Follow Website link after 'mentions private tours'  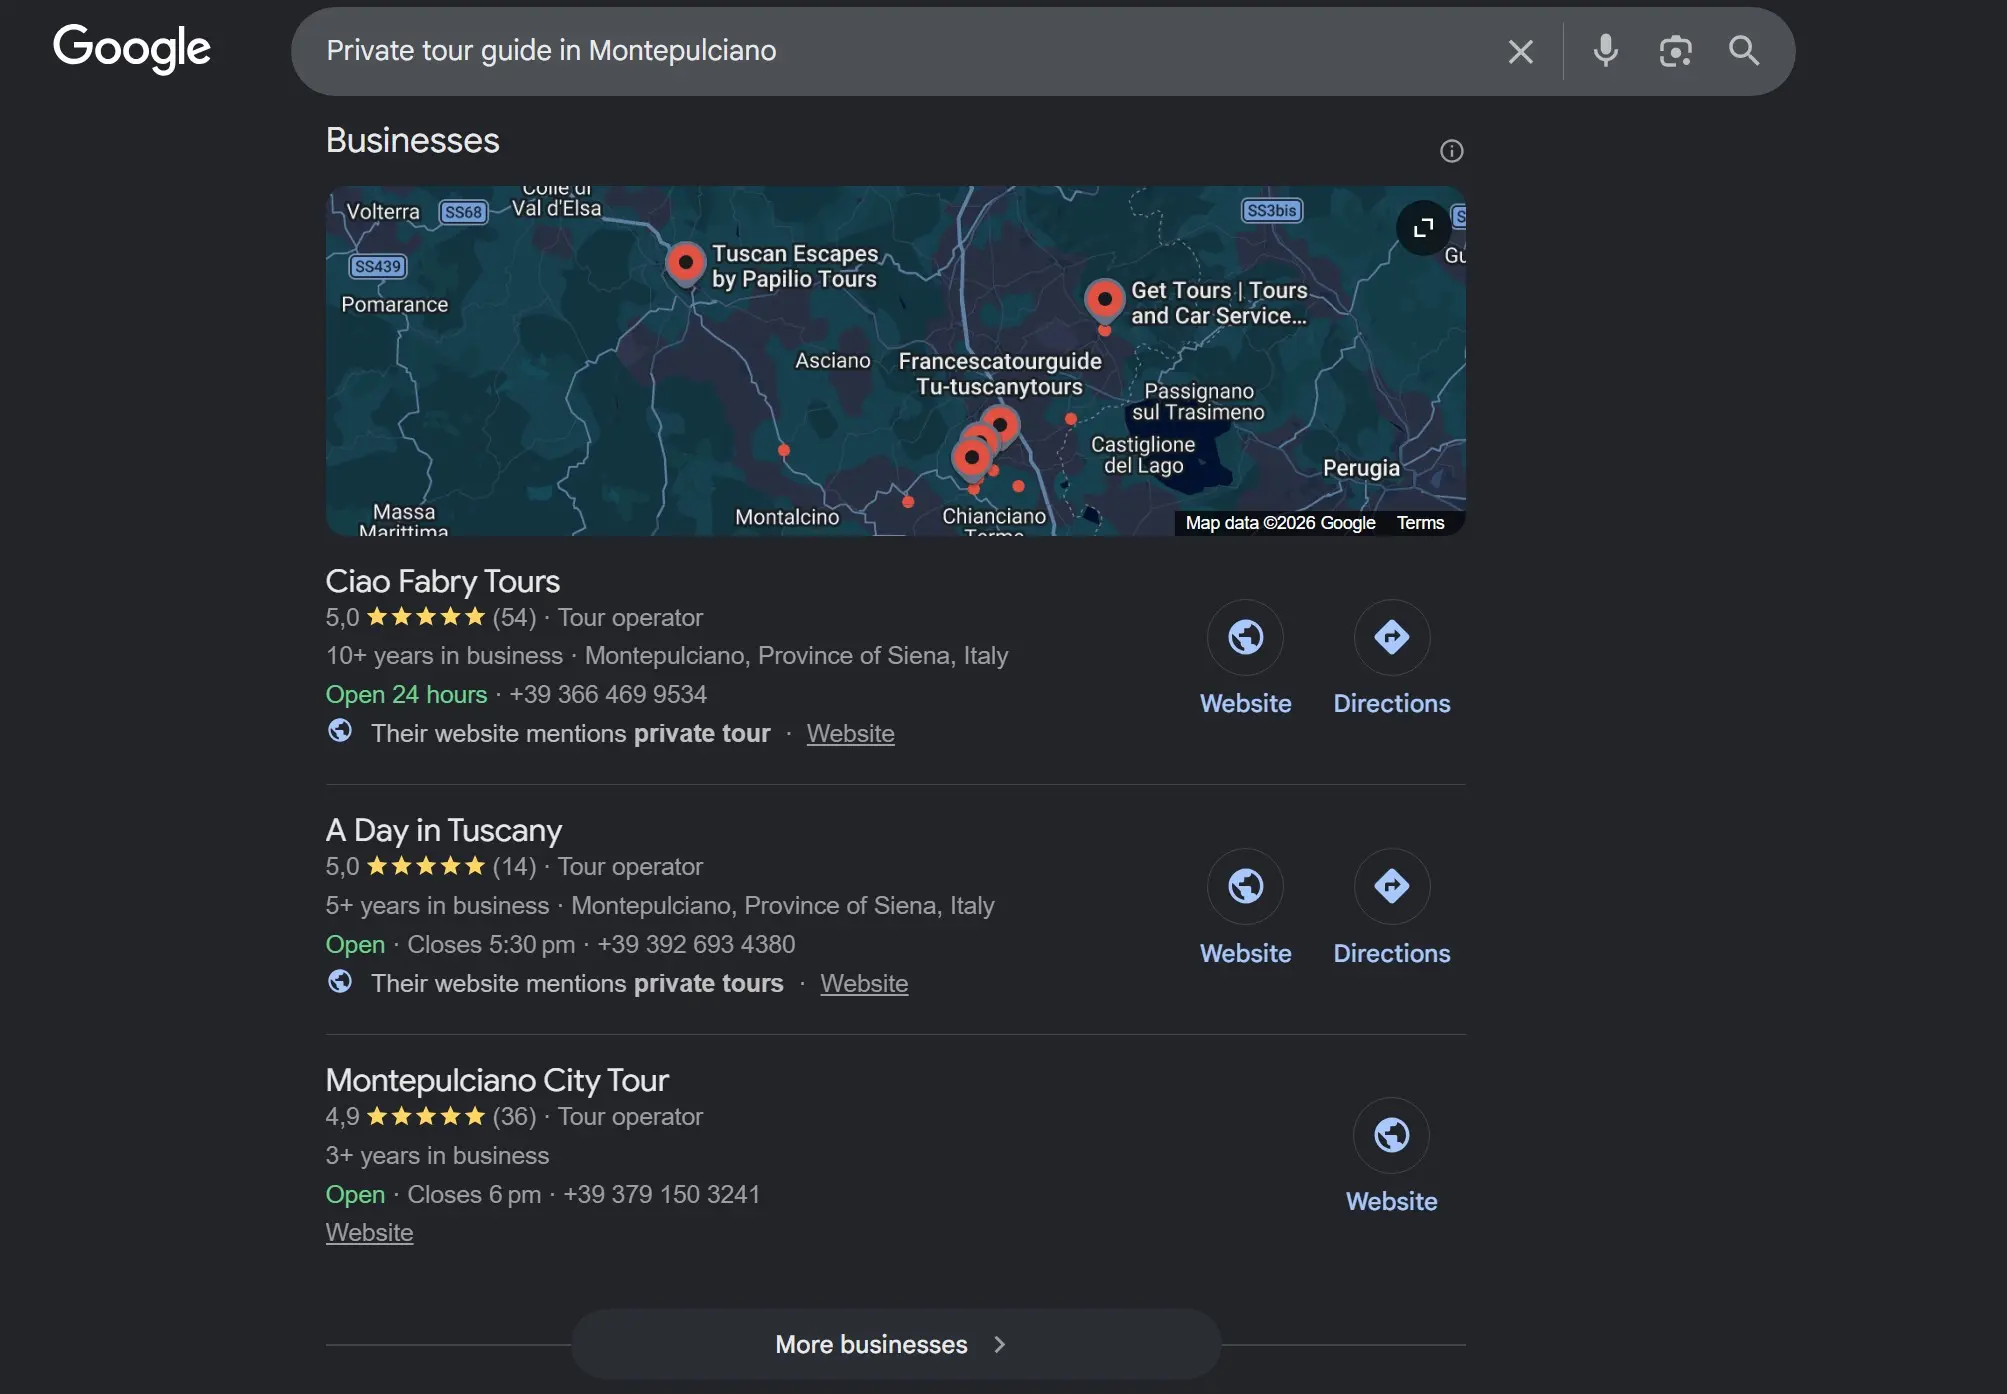(864, 983)
